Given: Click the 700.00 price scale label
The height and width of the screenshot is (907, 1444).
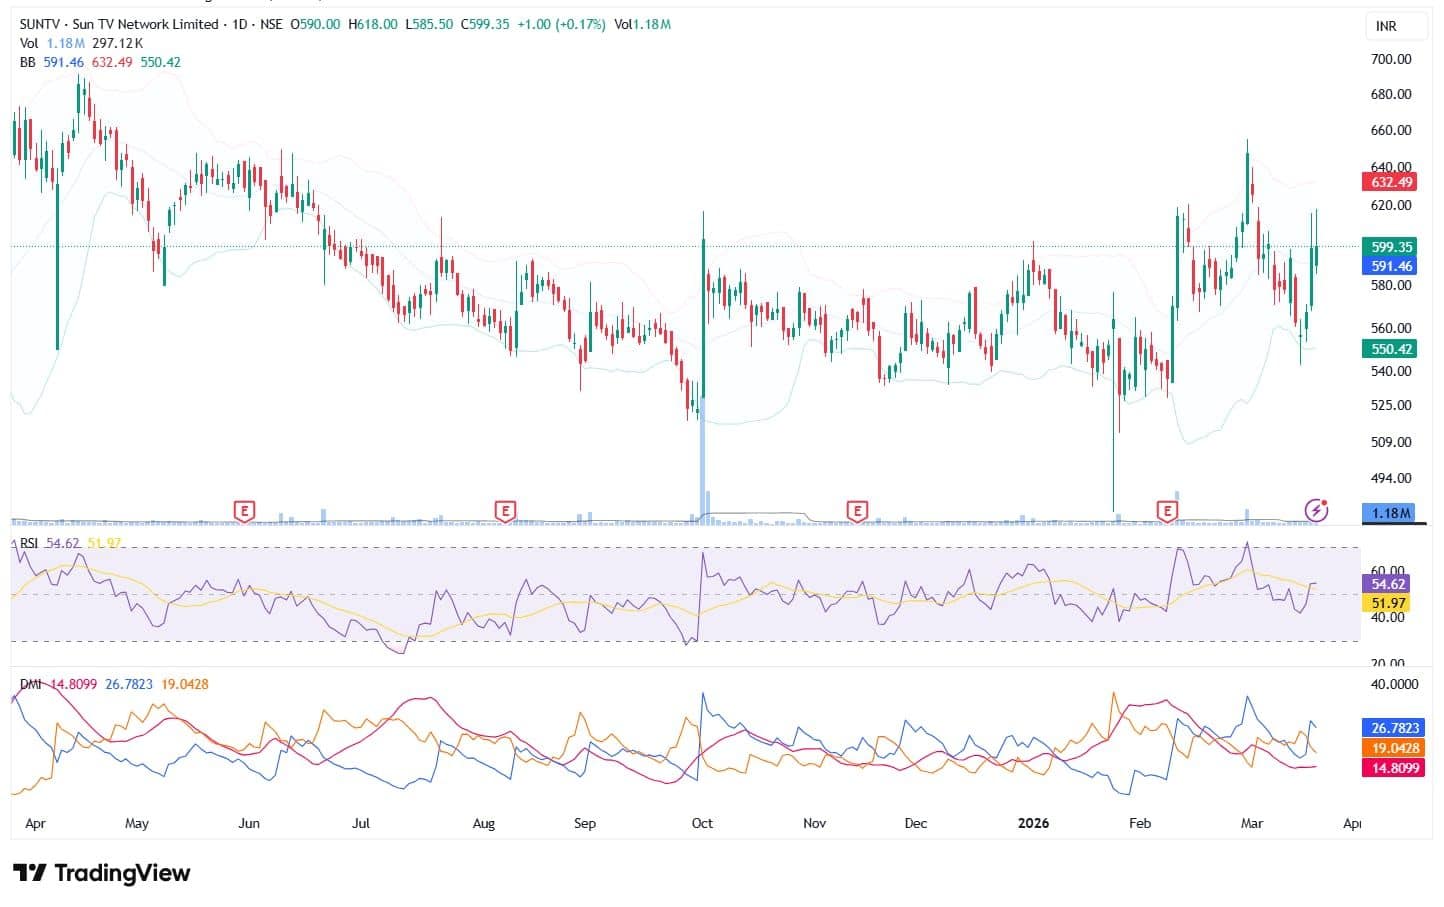Looking at the screenshot, I should click(x=1391, y=59).
